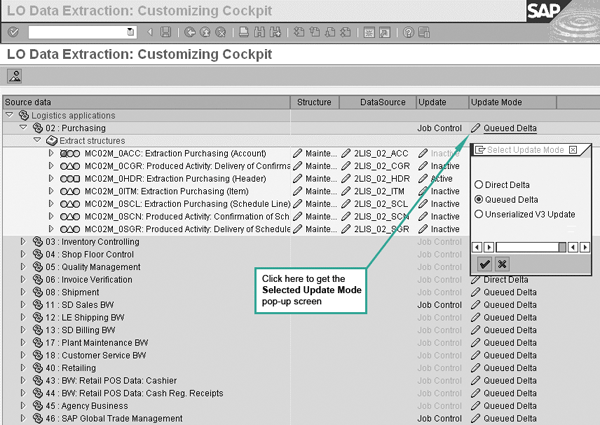This screenshot has height=425, width=600.
Task: Click DataSource pencil icon for 2LIS_02_HDR
Action: (346, 177)
